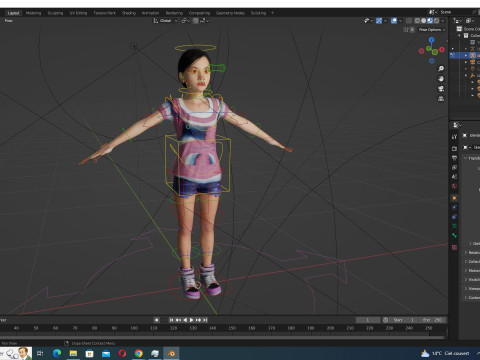
Task: Switch to Animation workspace tab
Action: [x=151, y=13]
